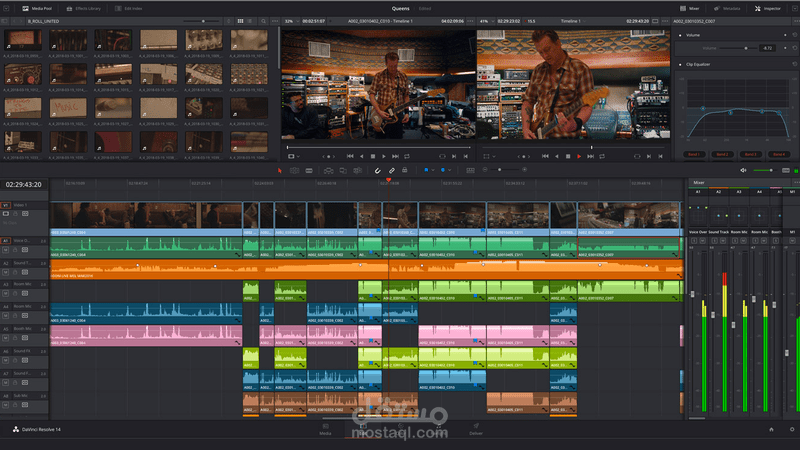Click the timeline zoom-out minus button
800x450 pixels.
pos(485,170)
